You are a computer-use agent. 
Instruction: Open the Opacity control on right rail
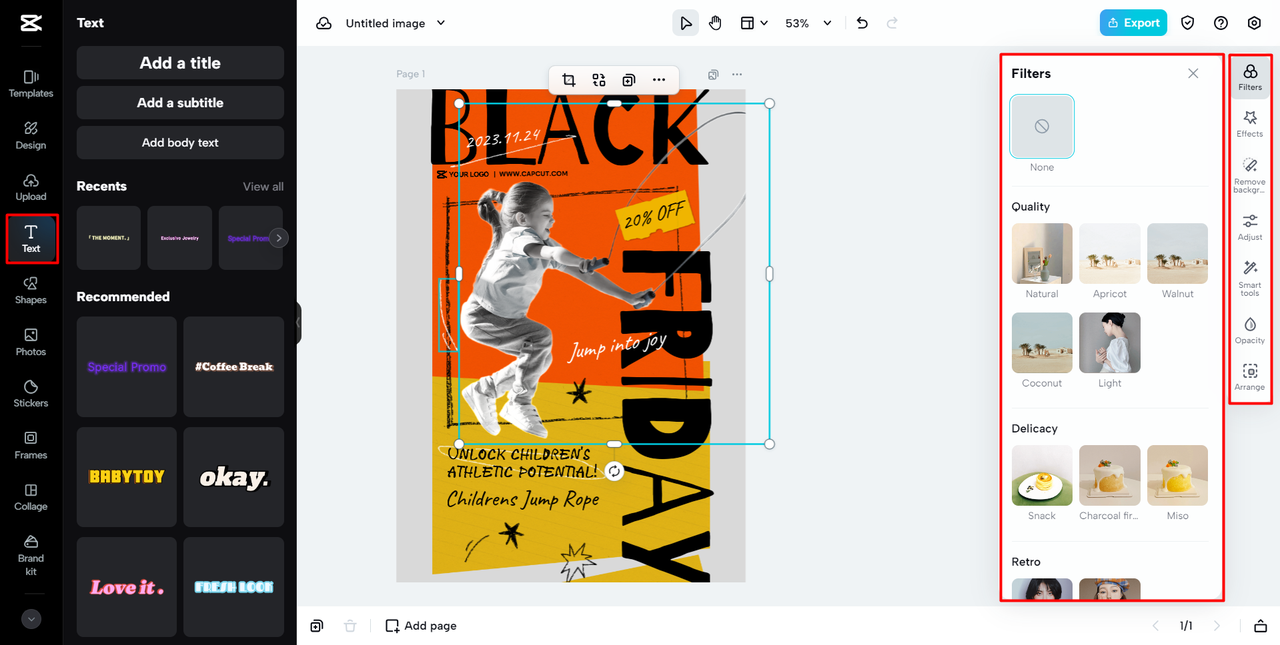tap(1250, 331)
